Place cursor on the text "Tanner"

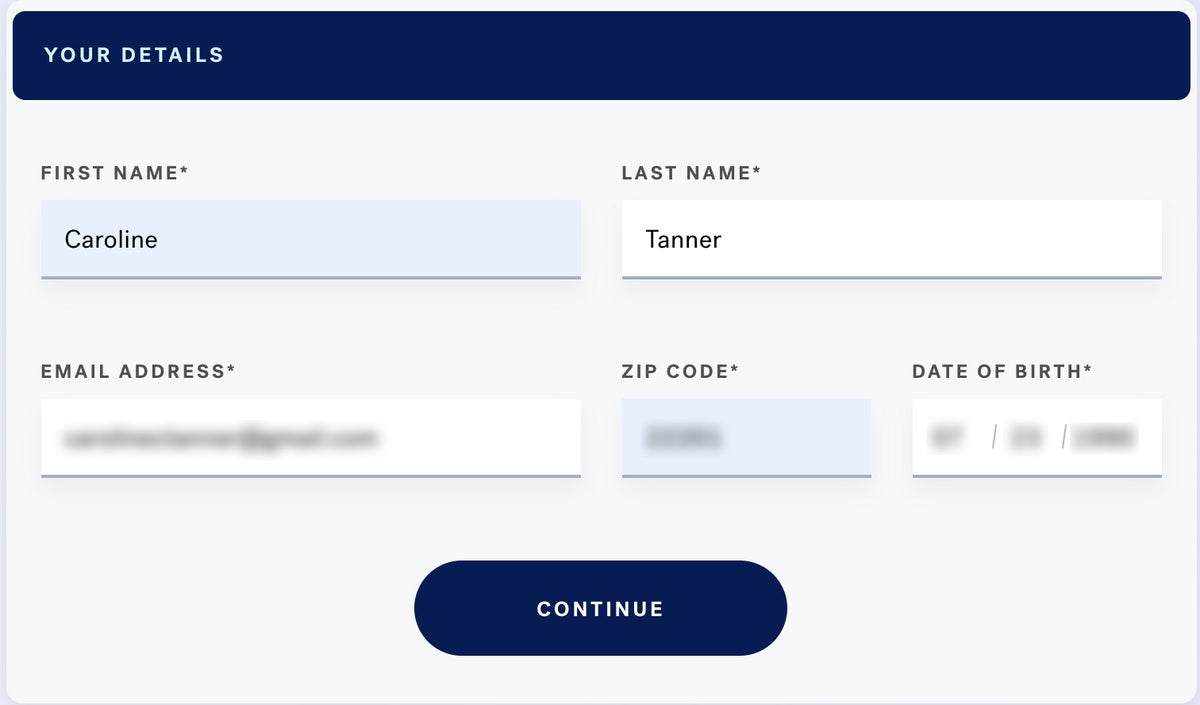point(683,239)
